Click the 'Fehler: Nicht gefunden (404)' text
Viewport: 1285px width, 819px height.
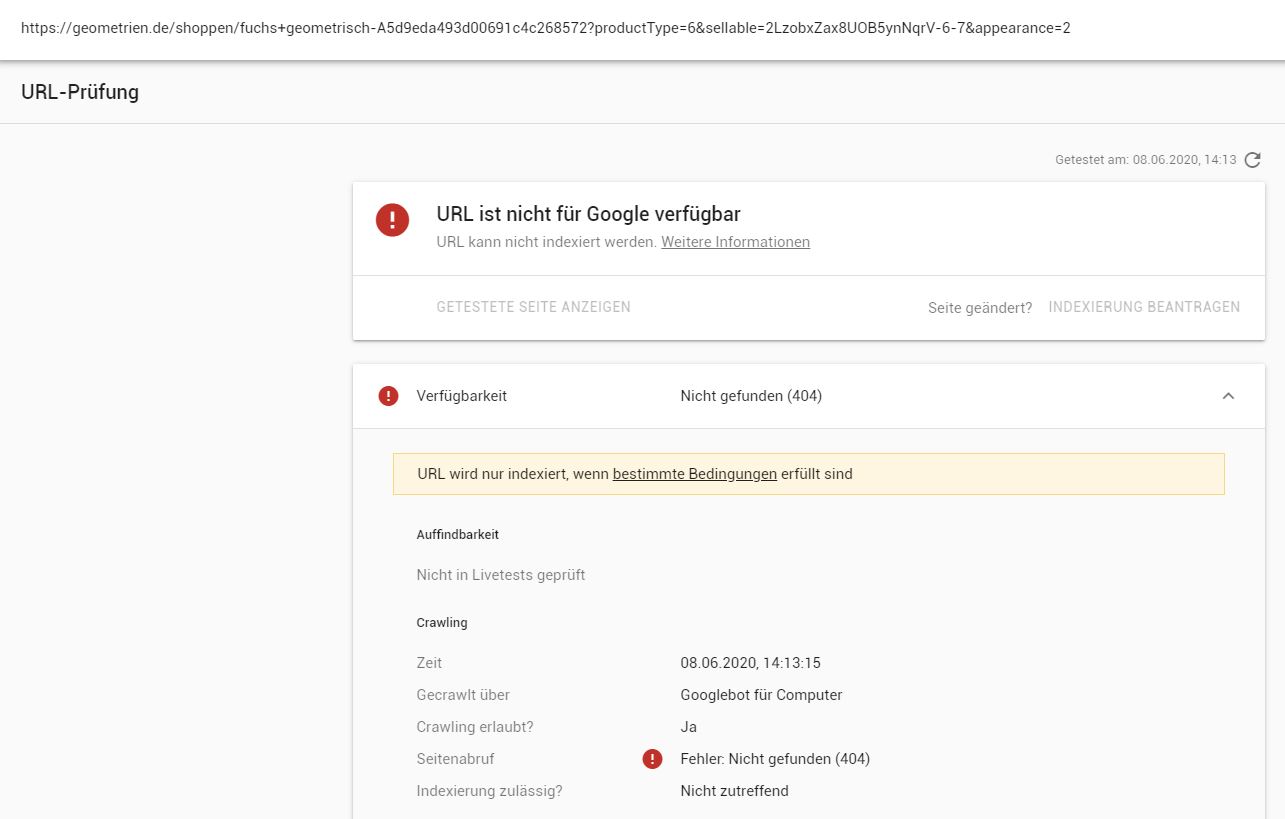tap(775, 759)
